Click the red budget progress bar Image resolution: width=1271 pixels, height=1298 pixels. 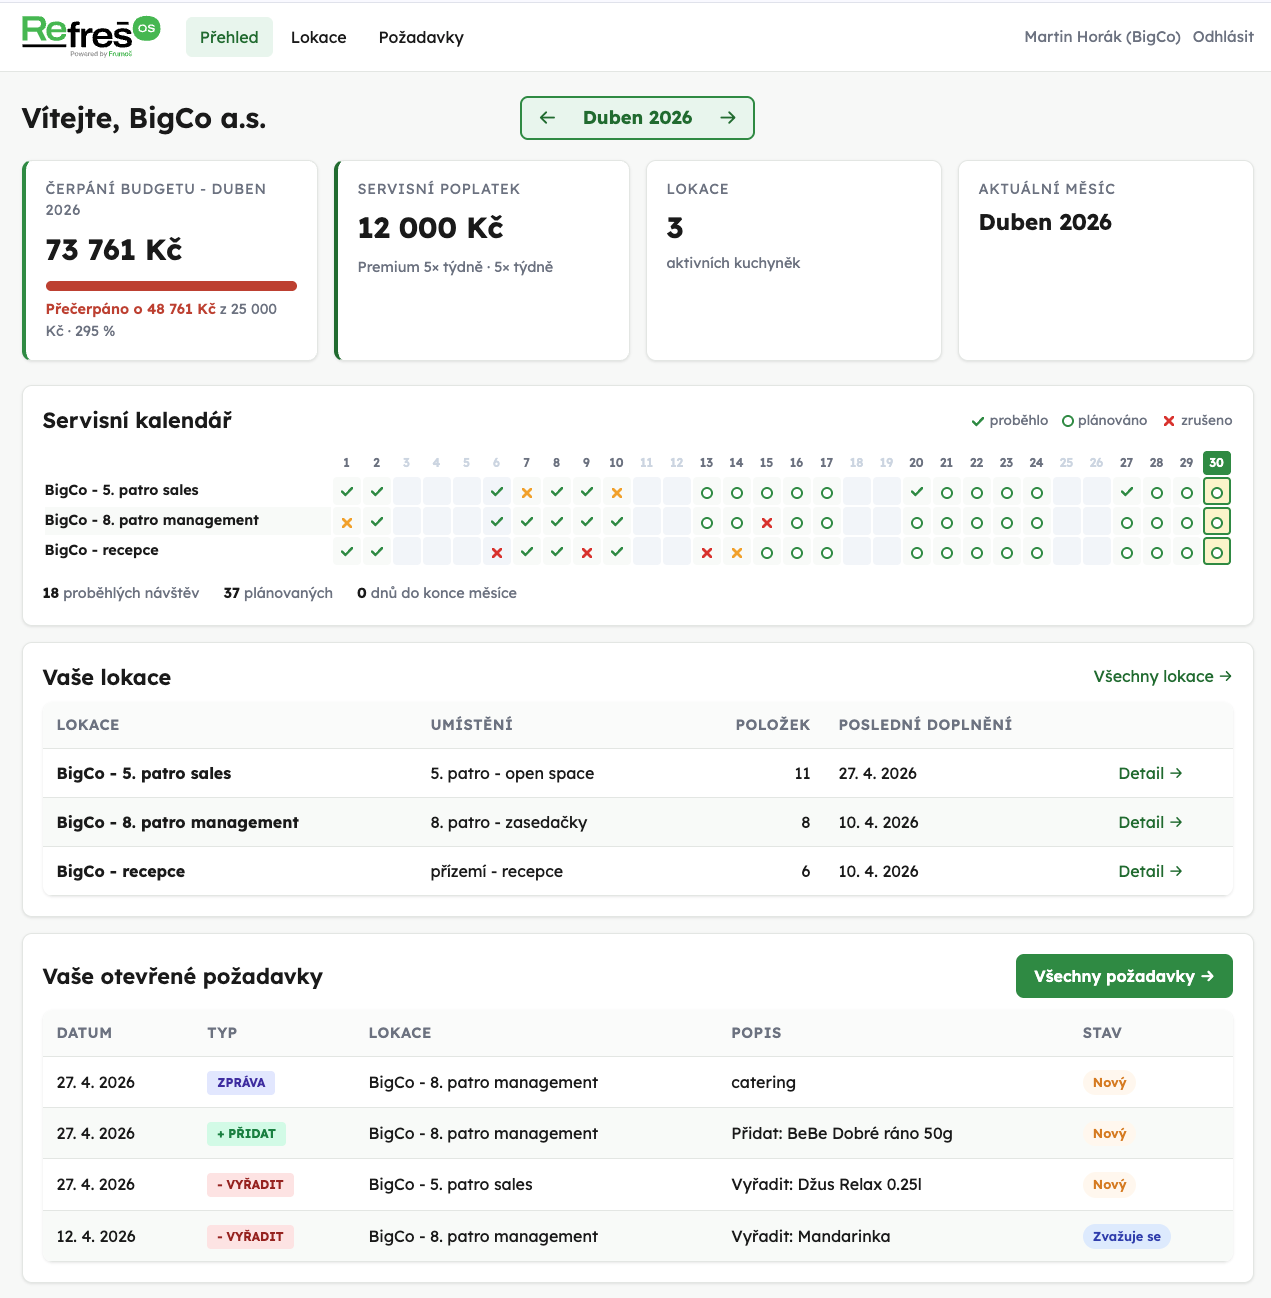171,286
